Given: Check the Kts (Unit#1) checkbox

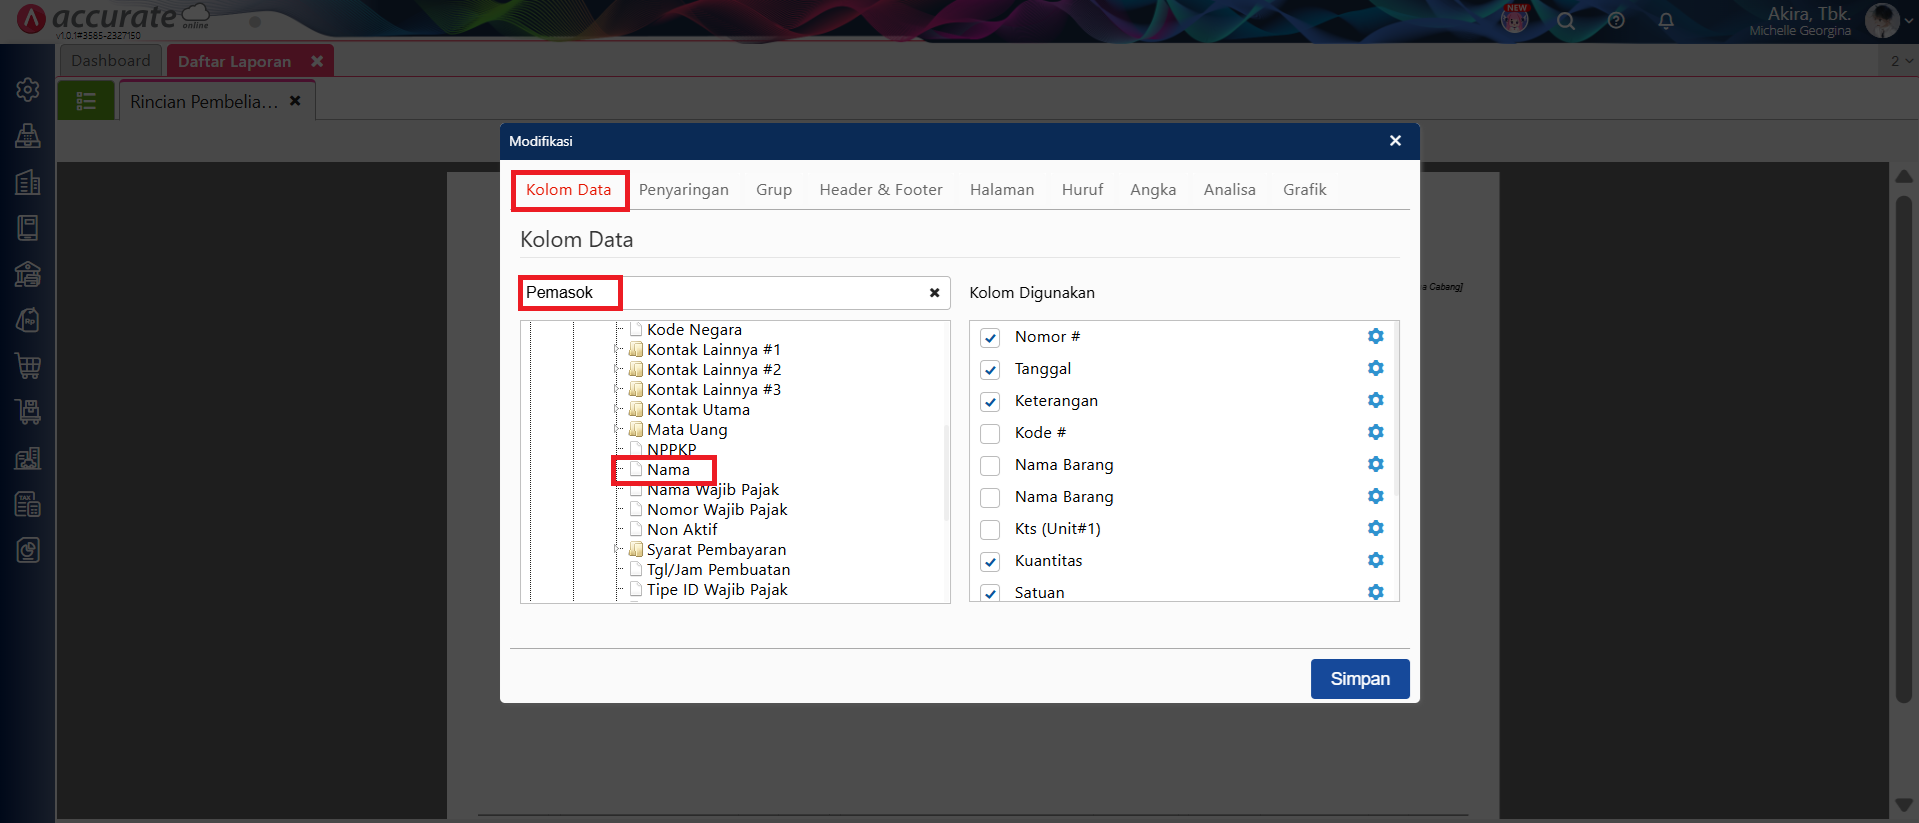Looking at the screenshot, I should [990, 530].
